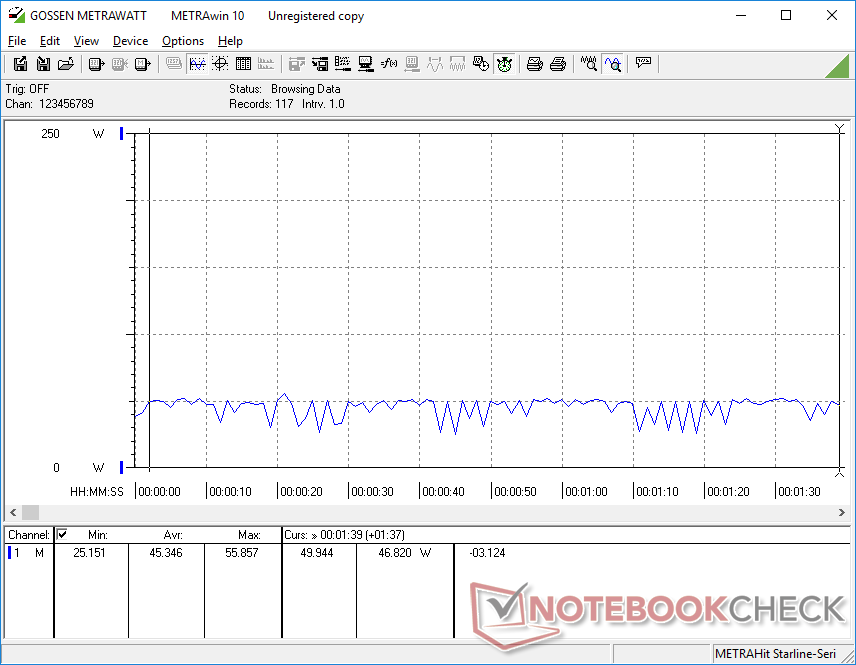The width and height of the screenshot is (856, 665).
Task: Click the first floppy-disk export icon
Action: 20,64
